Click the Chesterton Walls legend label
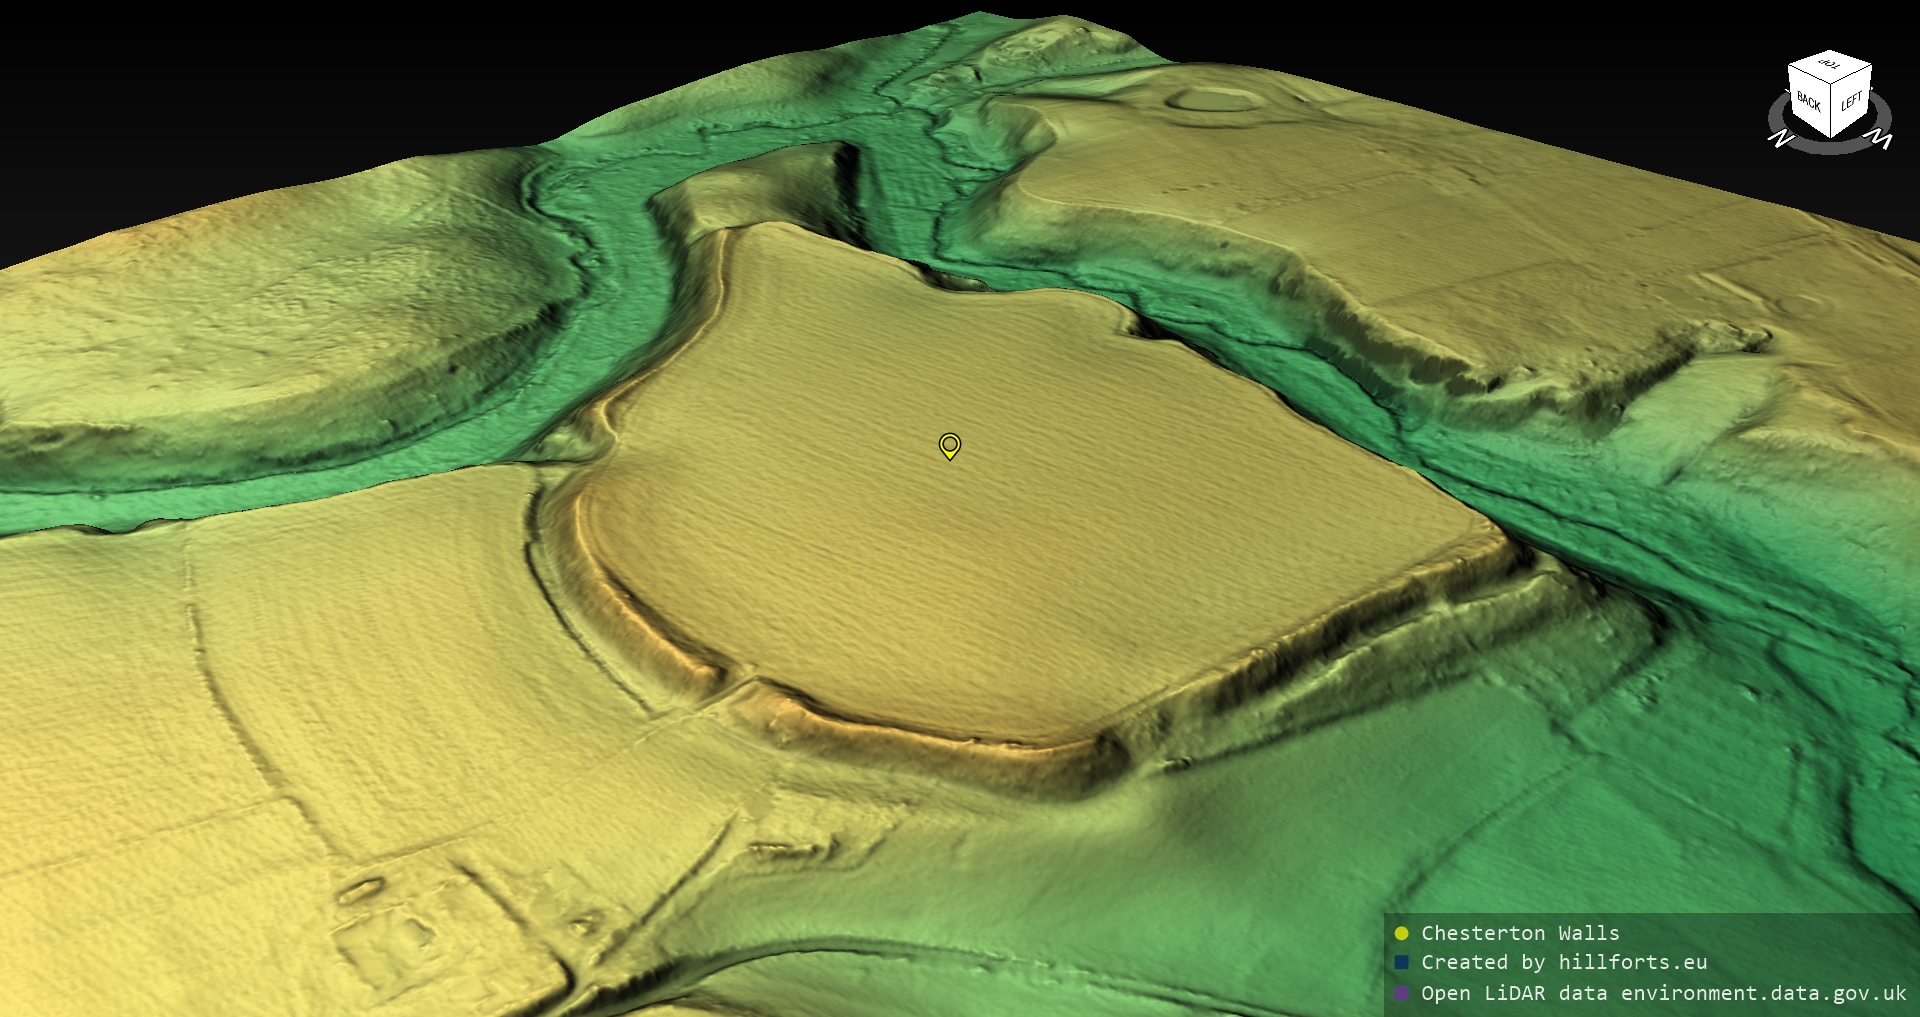1920x1017 pixels. point(1520,933)
